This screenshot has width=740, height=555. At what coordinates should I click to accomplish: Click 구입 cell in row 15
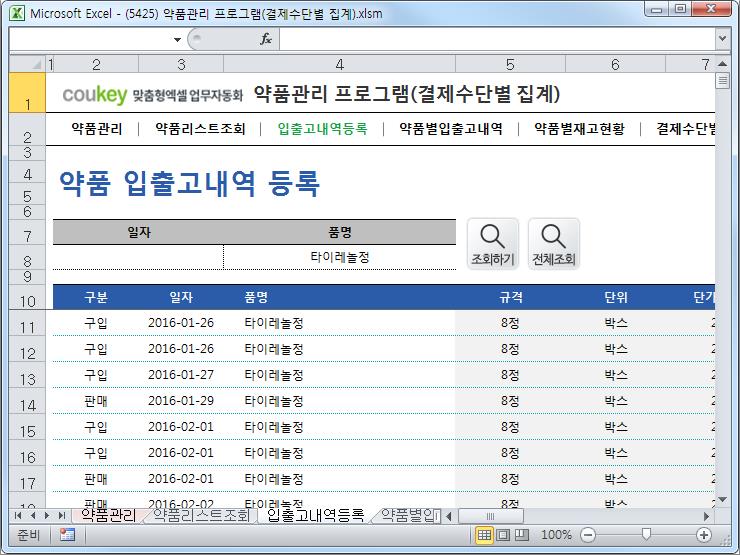[96, 427]
